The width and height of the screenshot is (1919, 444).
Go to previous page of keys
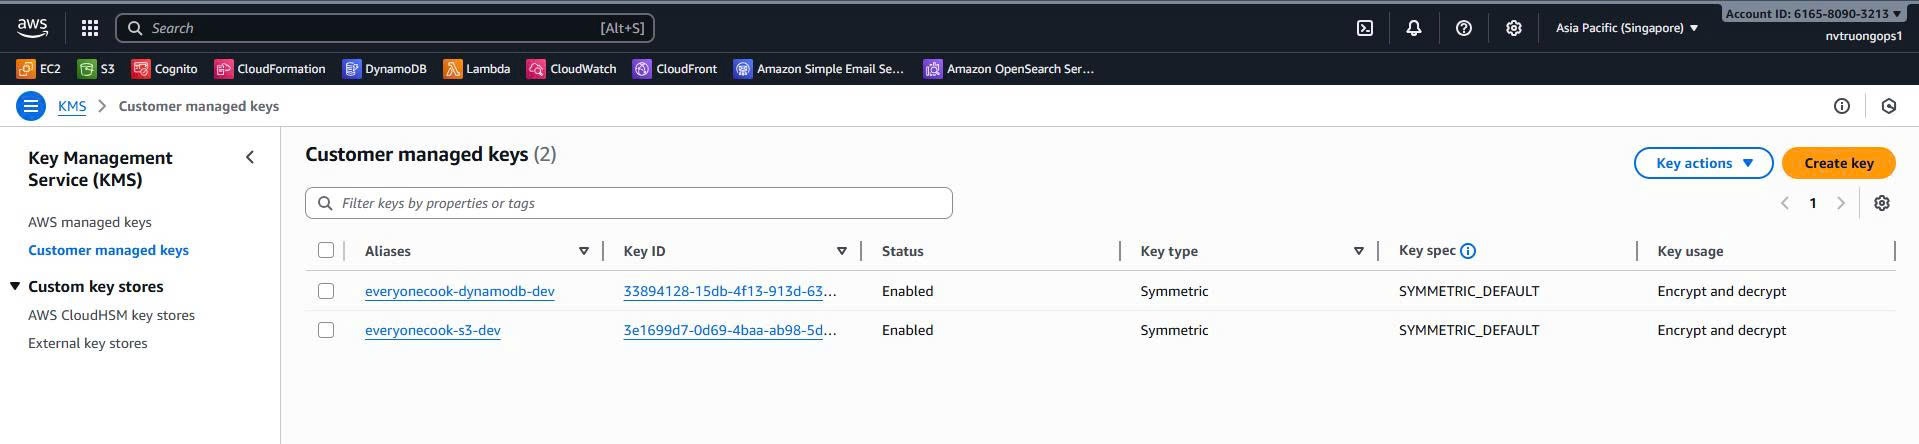1785,203
